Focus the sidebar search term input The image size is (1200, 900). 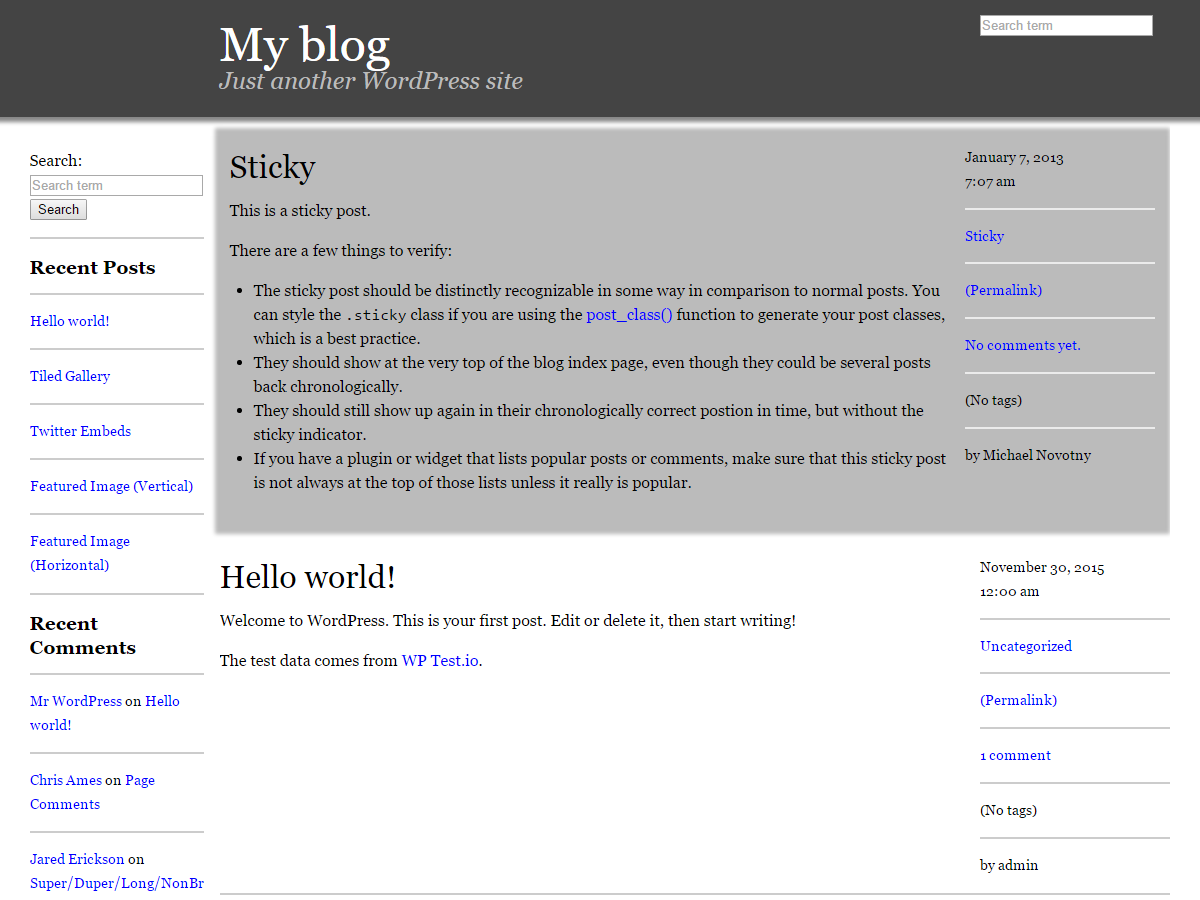coord(116,186)
